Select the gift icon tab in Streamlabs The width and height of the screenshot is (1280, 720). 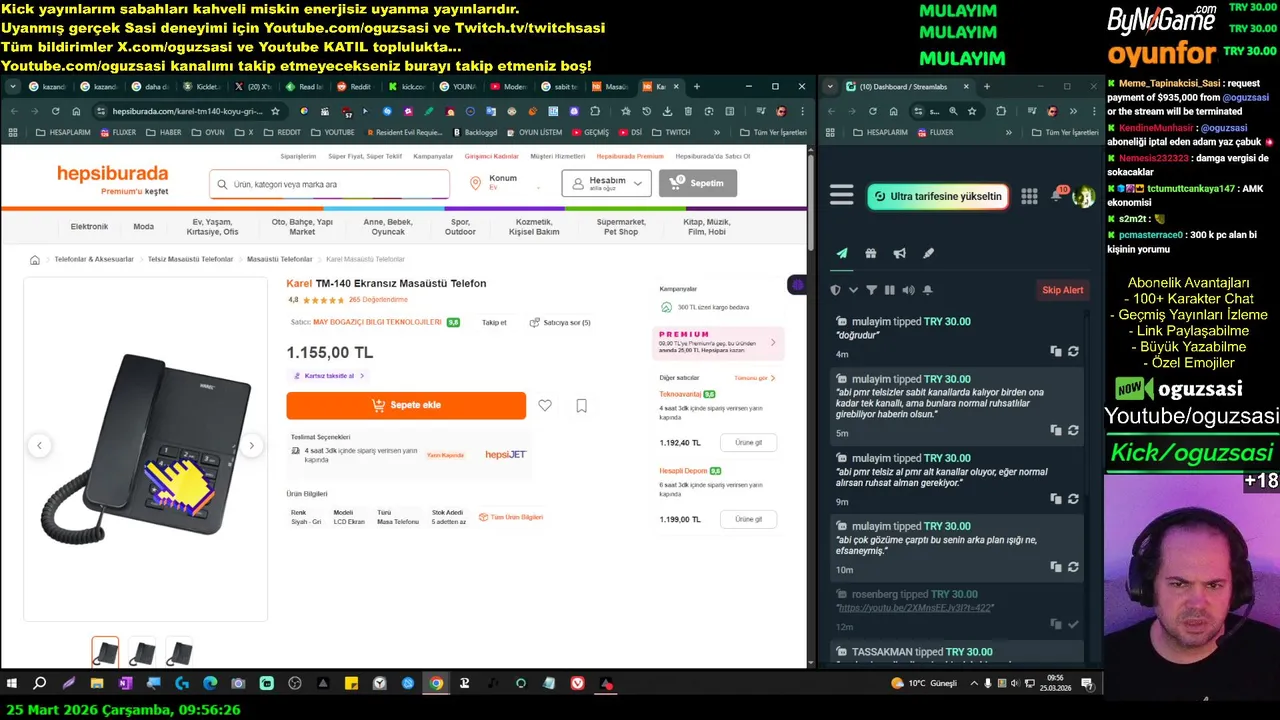(871, 253)
